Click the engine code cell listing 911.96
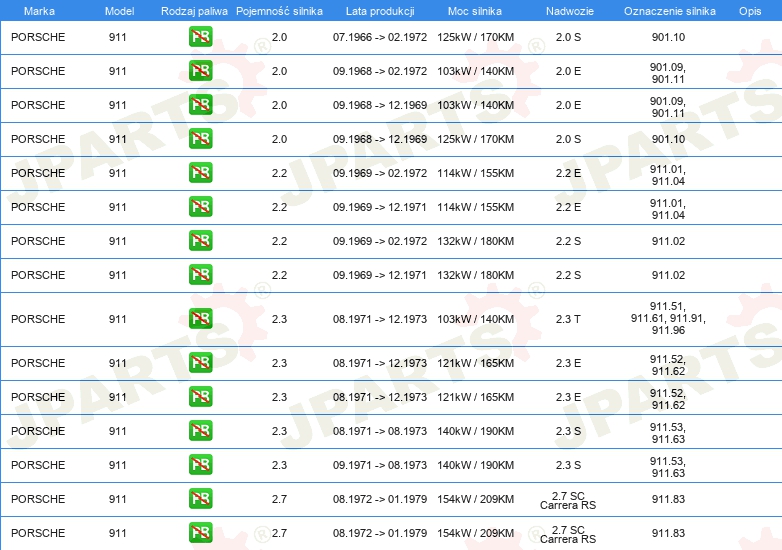 (x=668, y=319)
